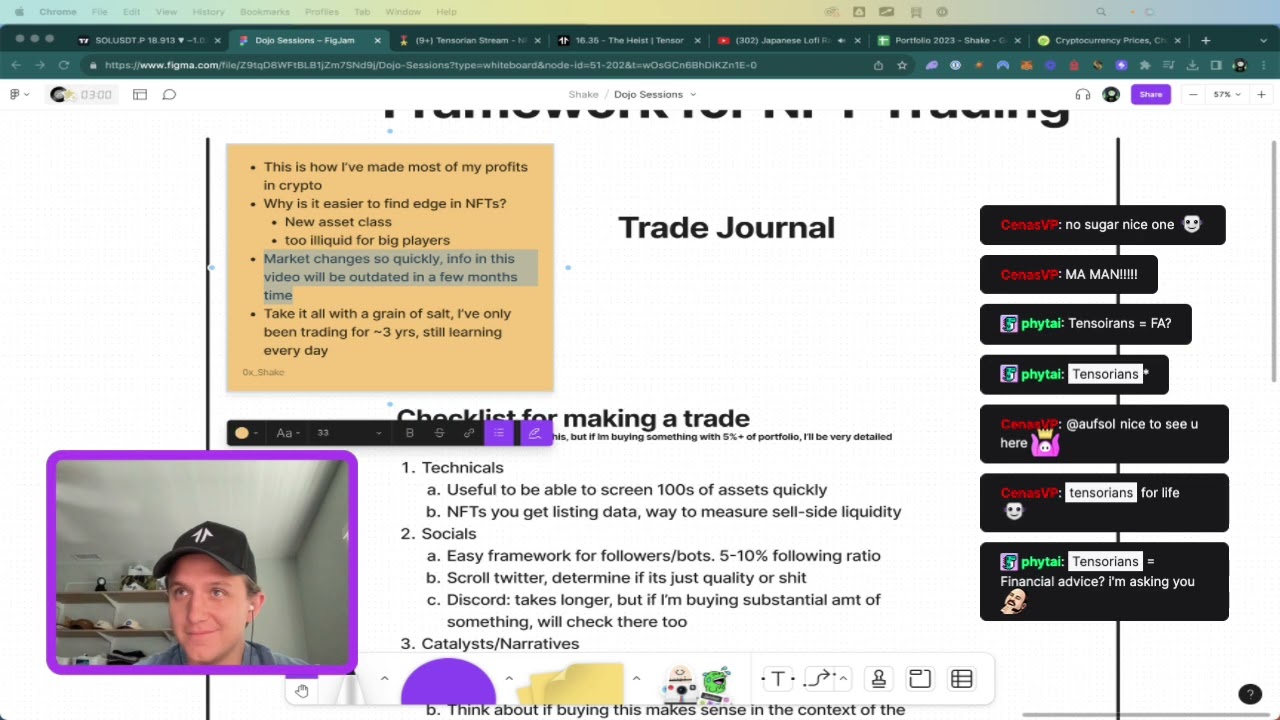Viewport: 1280px width, 720px height.
Task: Expand shape options next to purple circle
Action: [508, 679]
